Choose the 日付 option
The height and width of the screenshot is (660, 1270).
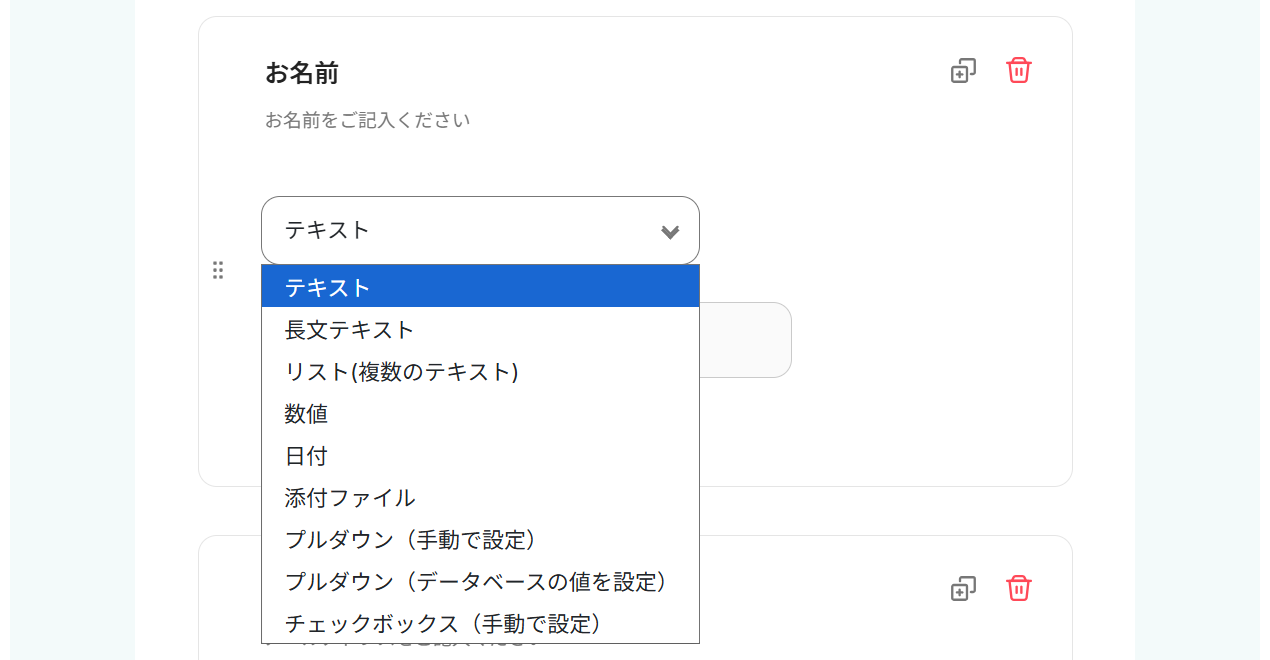[x=480, y=456]
